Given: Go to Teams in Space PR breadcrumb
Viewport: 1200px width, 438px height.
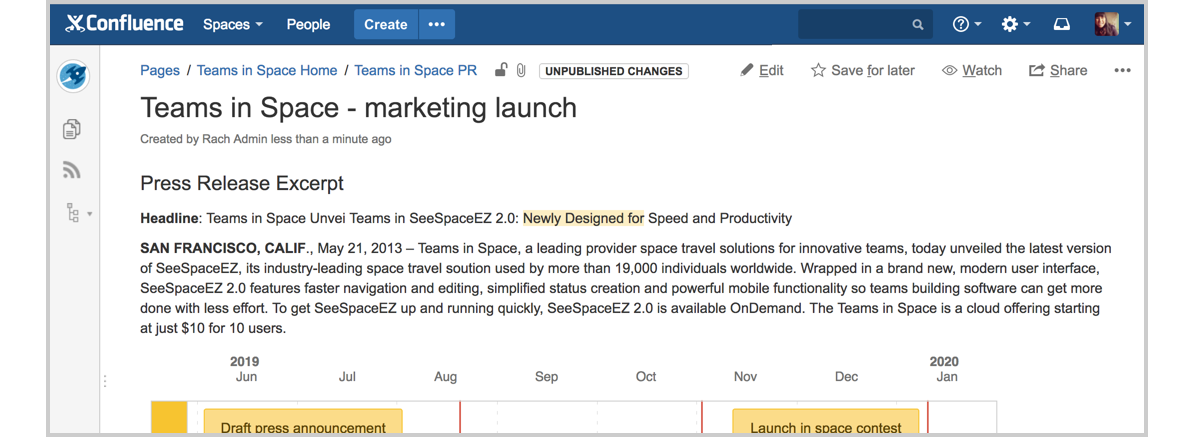Looking at the screenshot, I should 416,70.
